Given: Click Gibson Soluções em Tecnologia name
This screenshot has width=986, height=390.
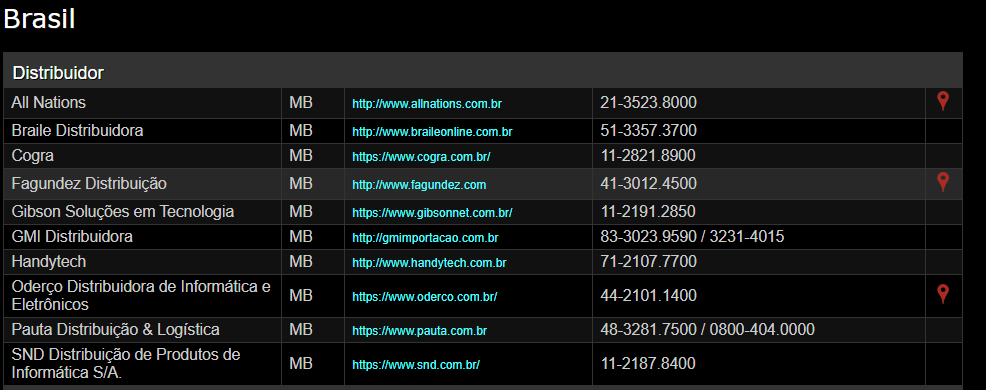Looking at the screenshot, I should tap(123, 212).
